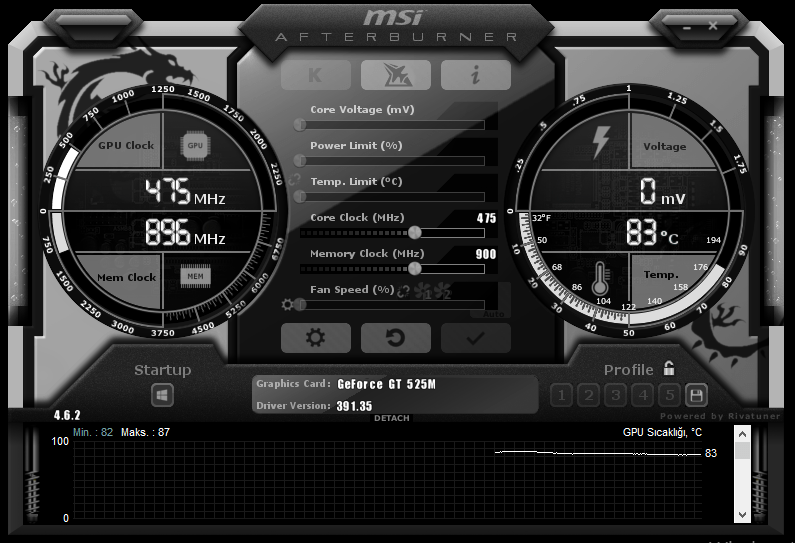
Task: Click the Maks. : 87 graph label
Action: click(x=145, y=432)
